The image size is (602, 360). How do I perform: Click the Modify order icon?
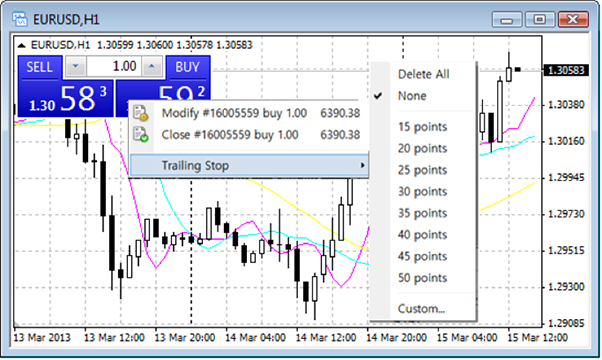(140, 113)
